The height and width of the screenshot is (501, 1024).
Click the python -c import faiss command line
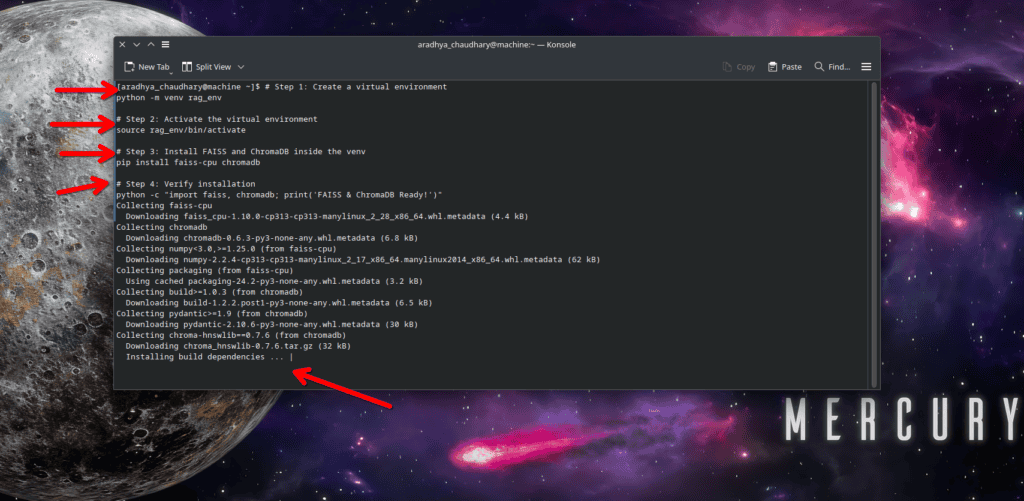point(280,195)
